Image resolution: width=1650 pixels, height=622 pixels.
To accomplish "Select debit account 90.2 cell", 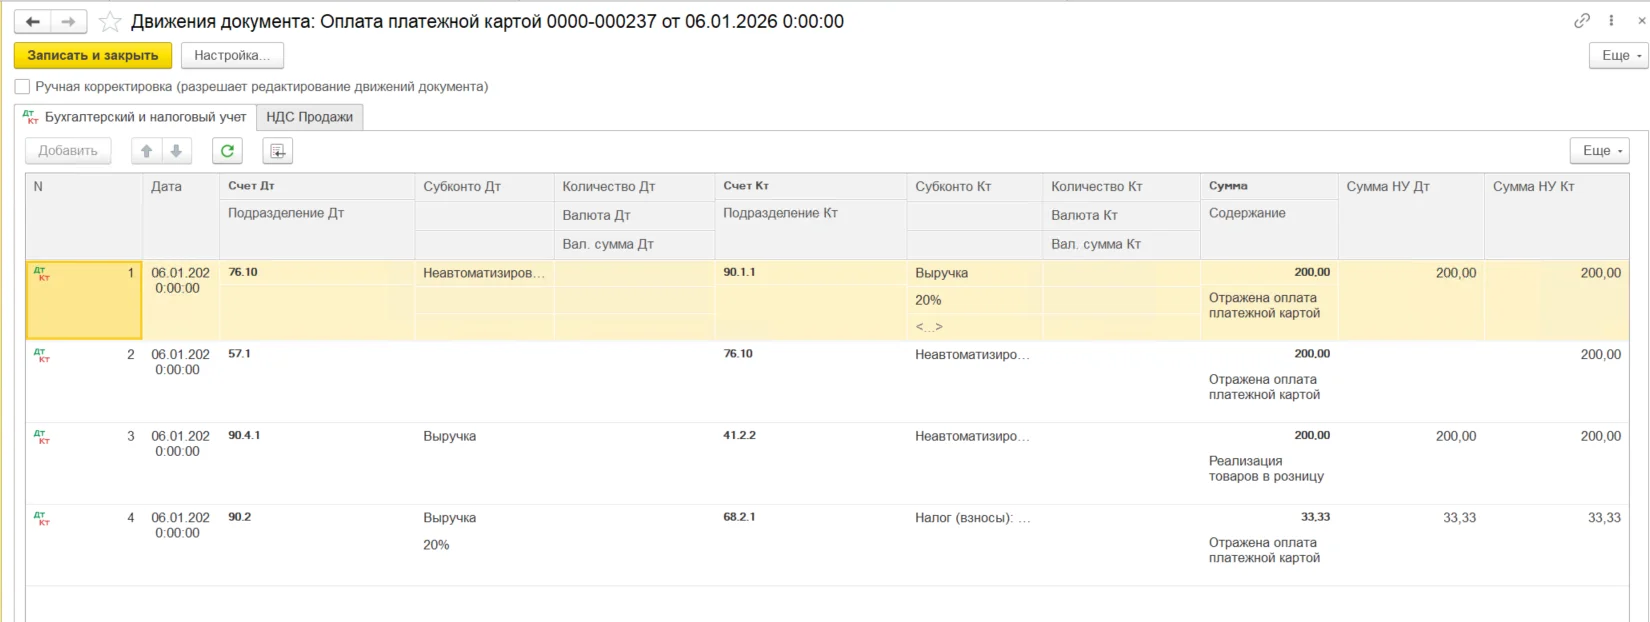I will point(316,518).
